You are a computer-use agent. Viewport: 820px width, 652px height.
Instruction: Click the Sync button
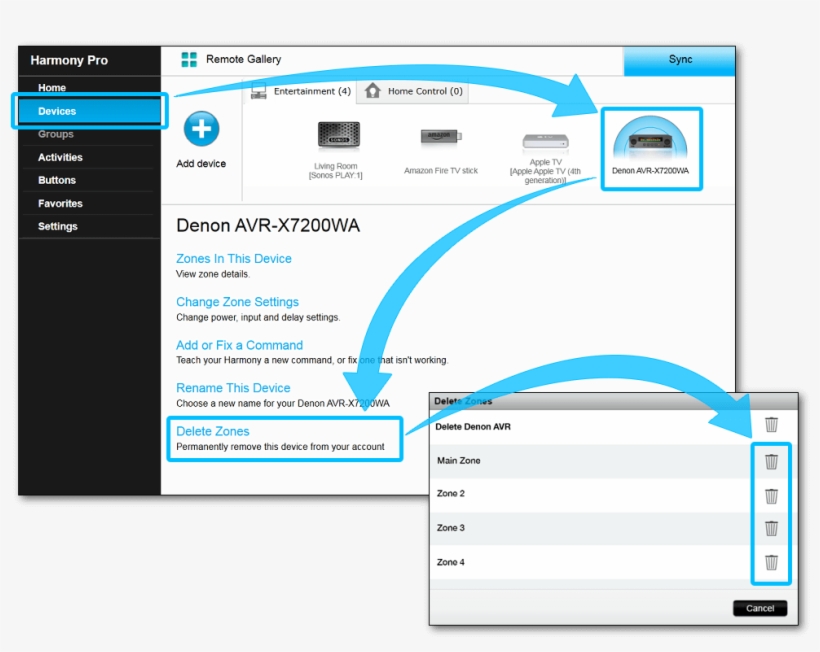(x=679, y=60)
